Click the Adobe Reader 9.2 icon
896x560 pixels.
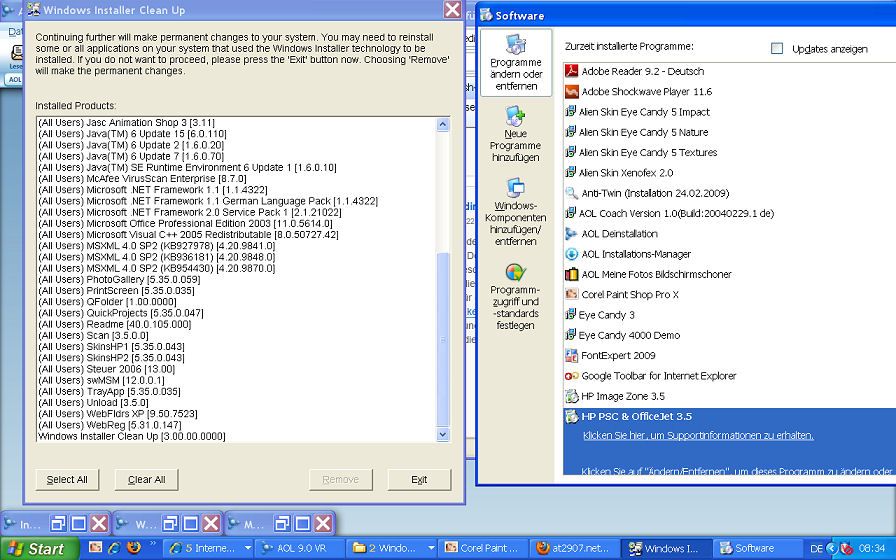[571, 71]
